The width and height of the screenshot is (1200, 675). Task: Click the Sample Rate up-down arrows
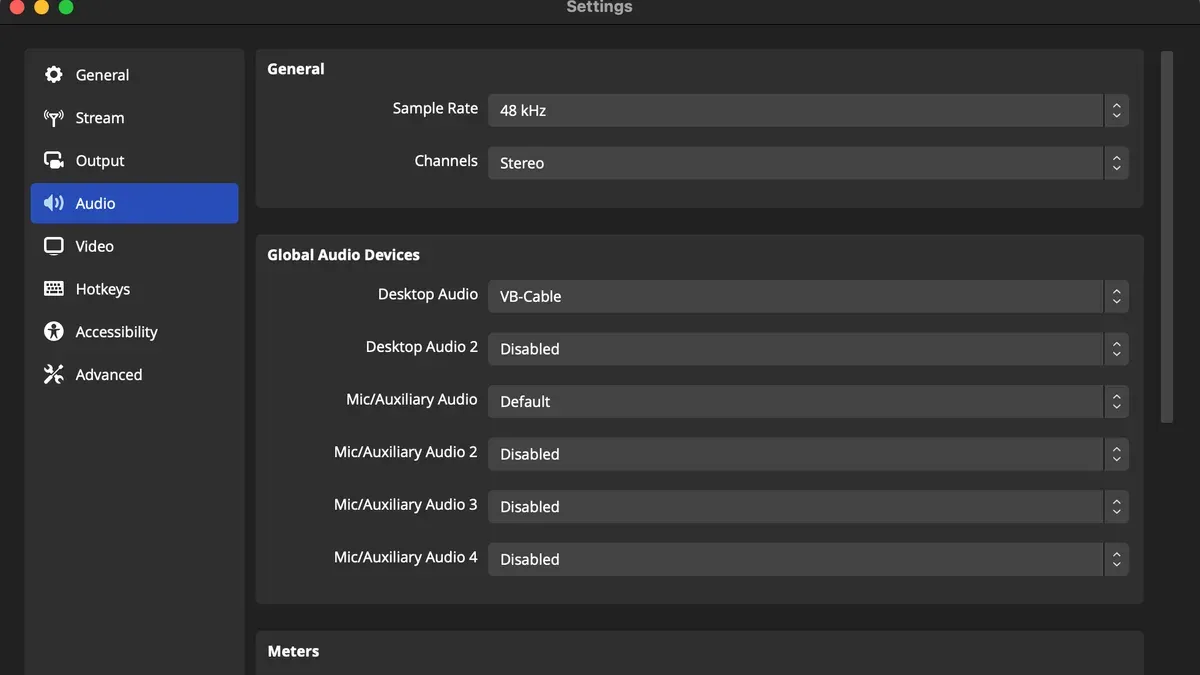click(1116, 110)
